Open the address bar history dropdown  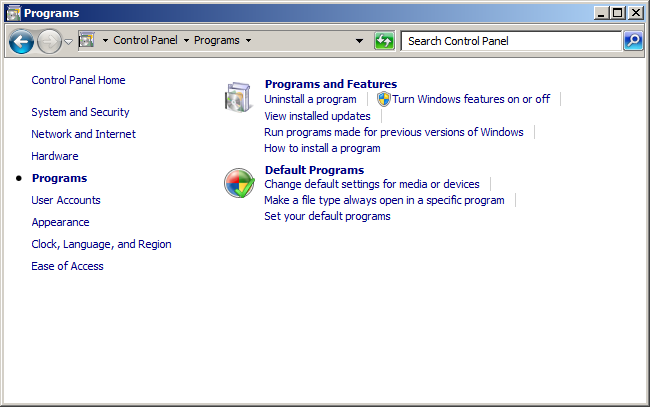(x=359, y=41)
